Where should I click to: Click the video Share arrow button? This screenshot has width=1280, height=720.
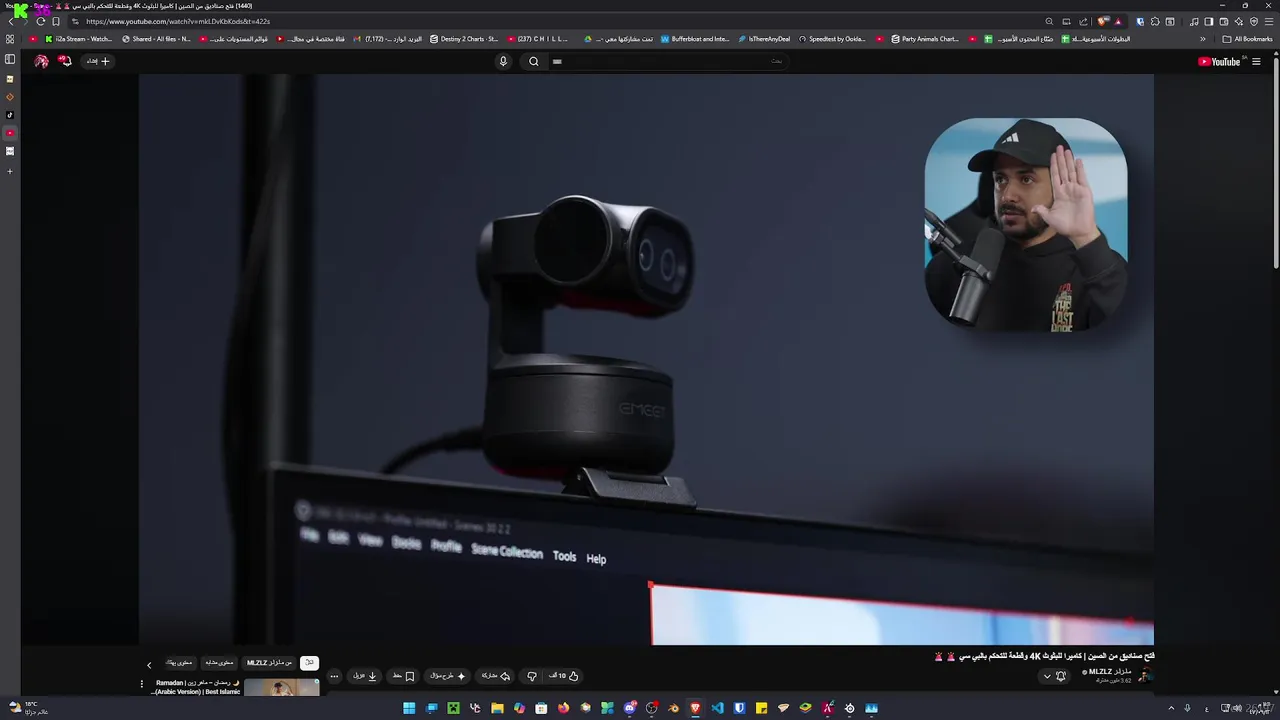tap(495, 676)
